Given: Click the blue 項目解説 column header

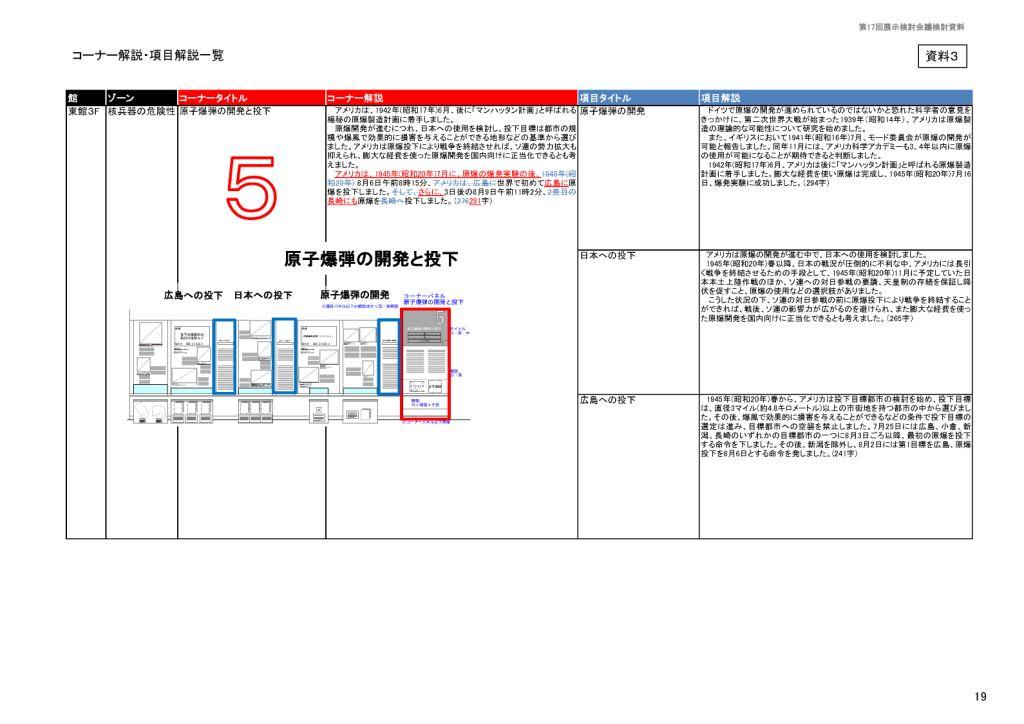Looking at the screenshot, I should [x=836, y=98].
